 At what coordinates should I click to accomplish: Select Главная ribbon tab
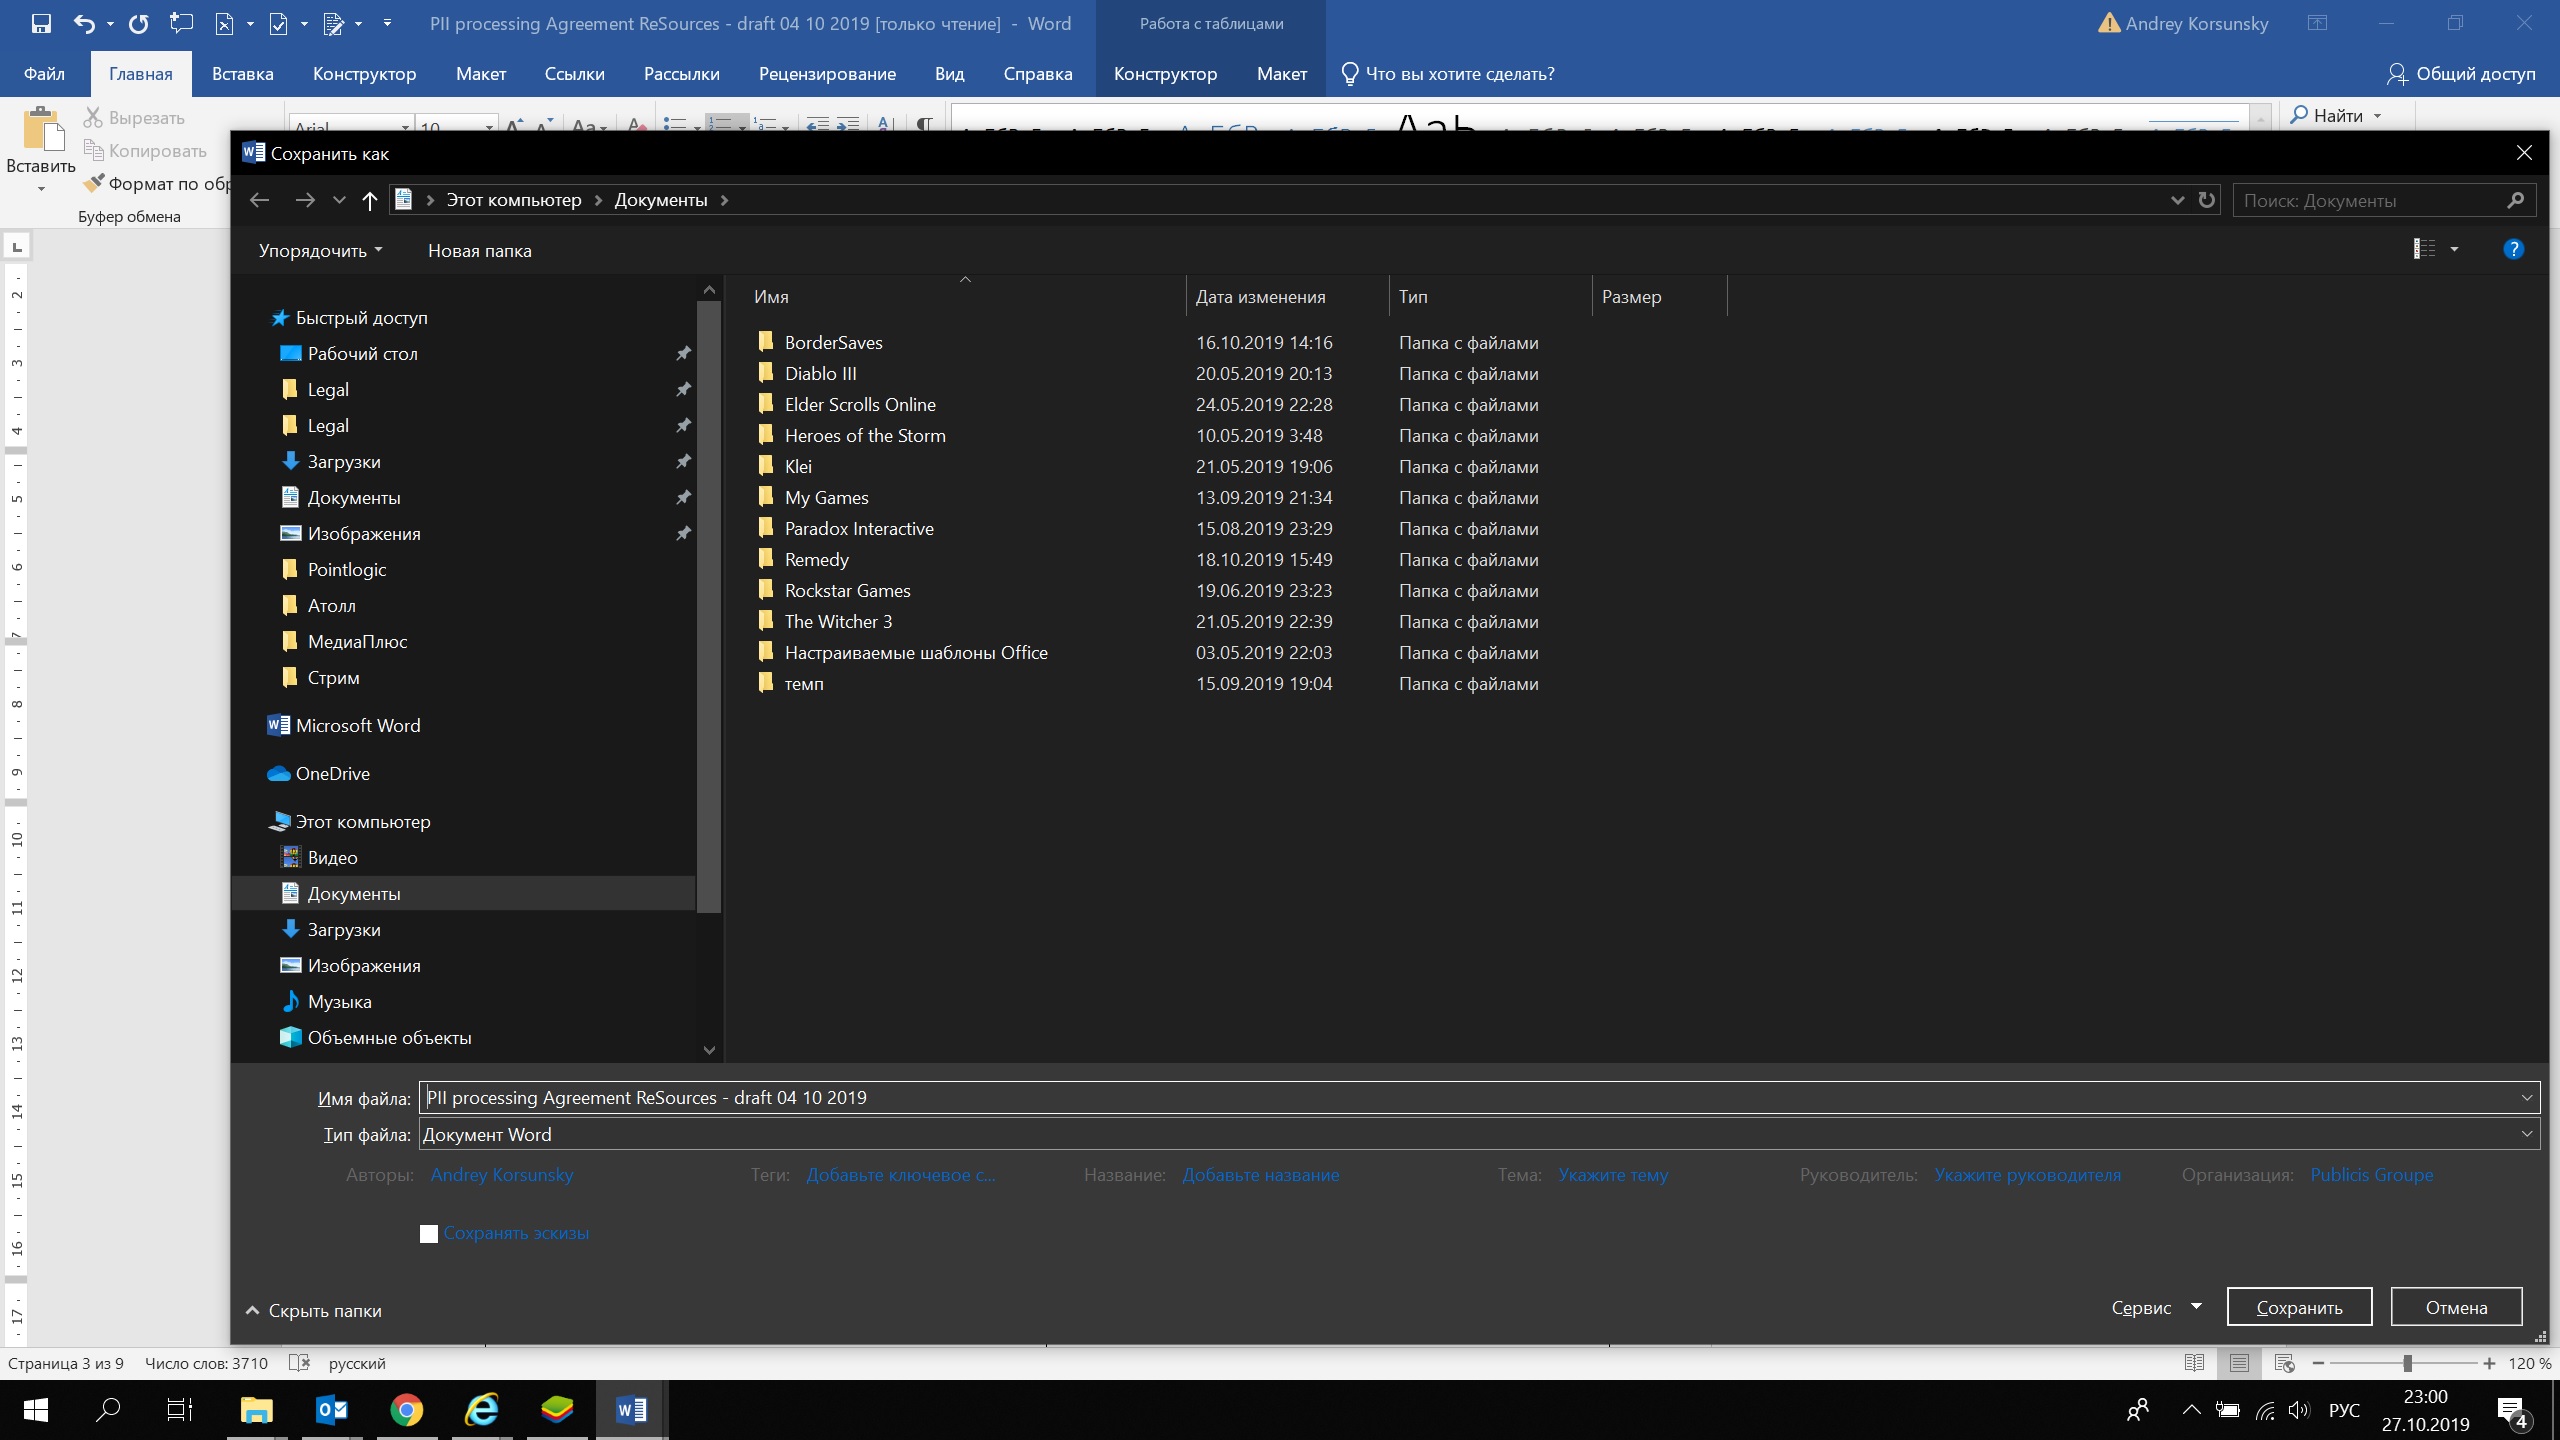[139, 72]
